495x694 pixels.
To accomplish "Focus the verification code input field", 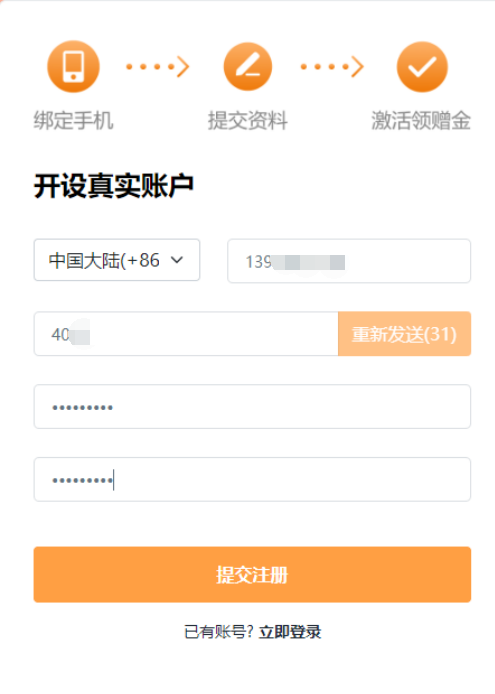I will pyautogui.click(x=186, y=334).
